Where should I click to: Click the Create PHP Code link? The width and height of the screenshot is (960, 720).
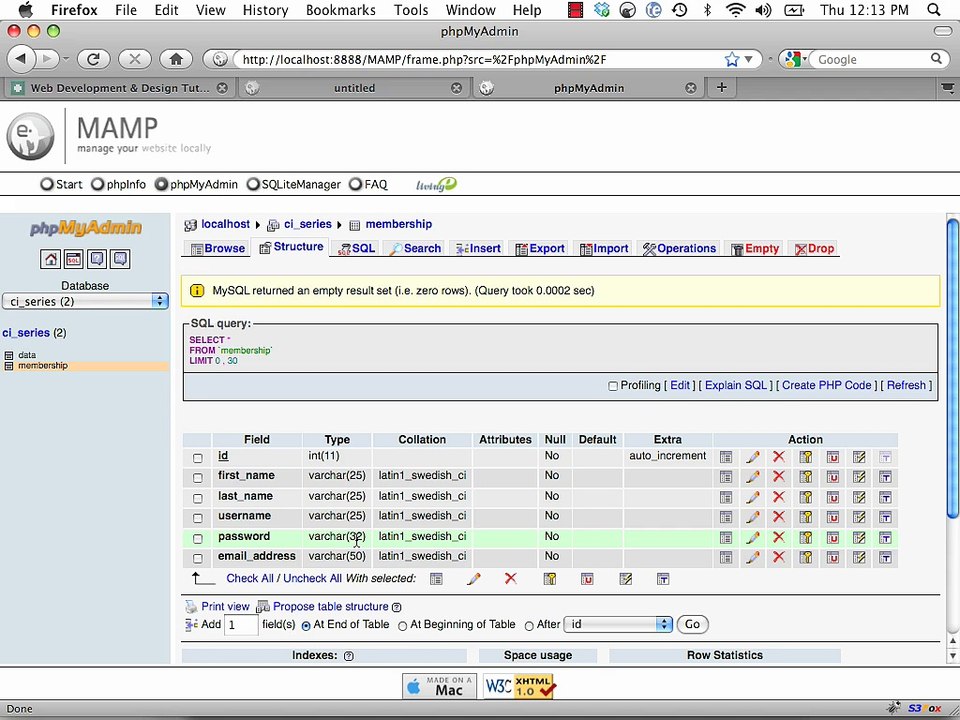pos(827,385)
